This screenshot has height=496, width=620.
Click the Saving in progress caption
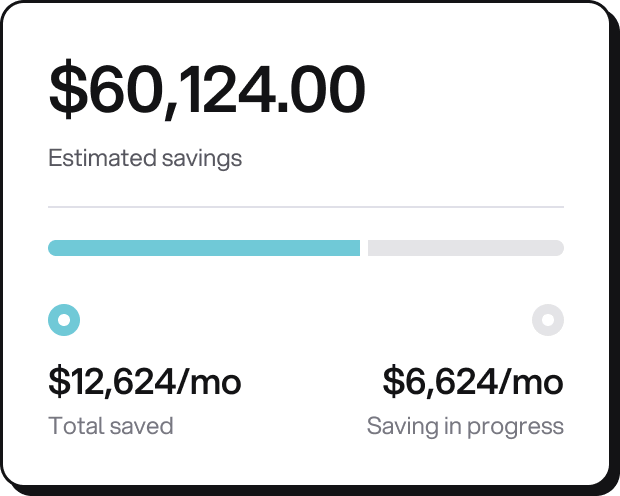click(x=465, y=426)
